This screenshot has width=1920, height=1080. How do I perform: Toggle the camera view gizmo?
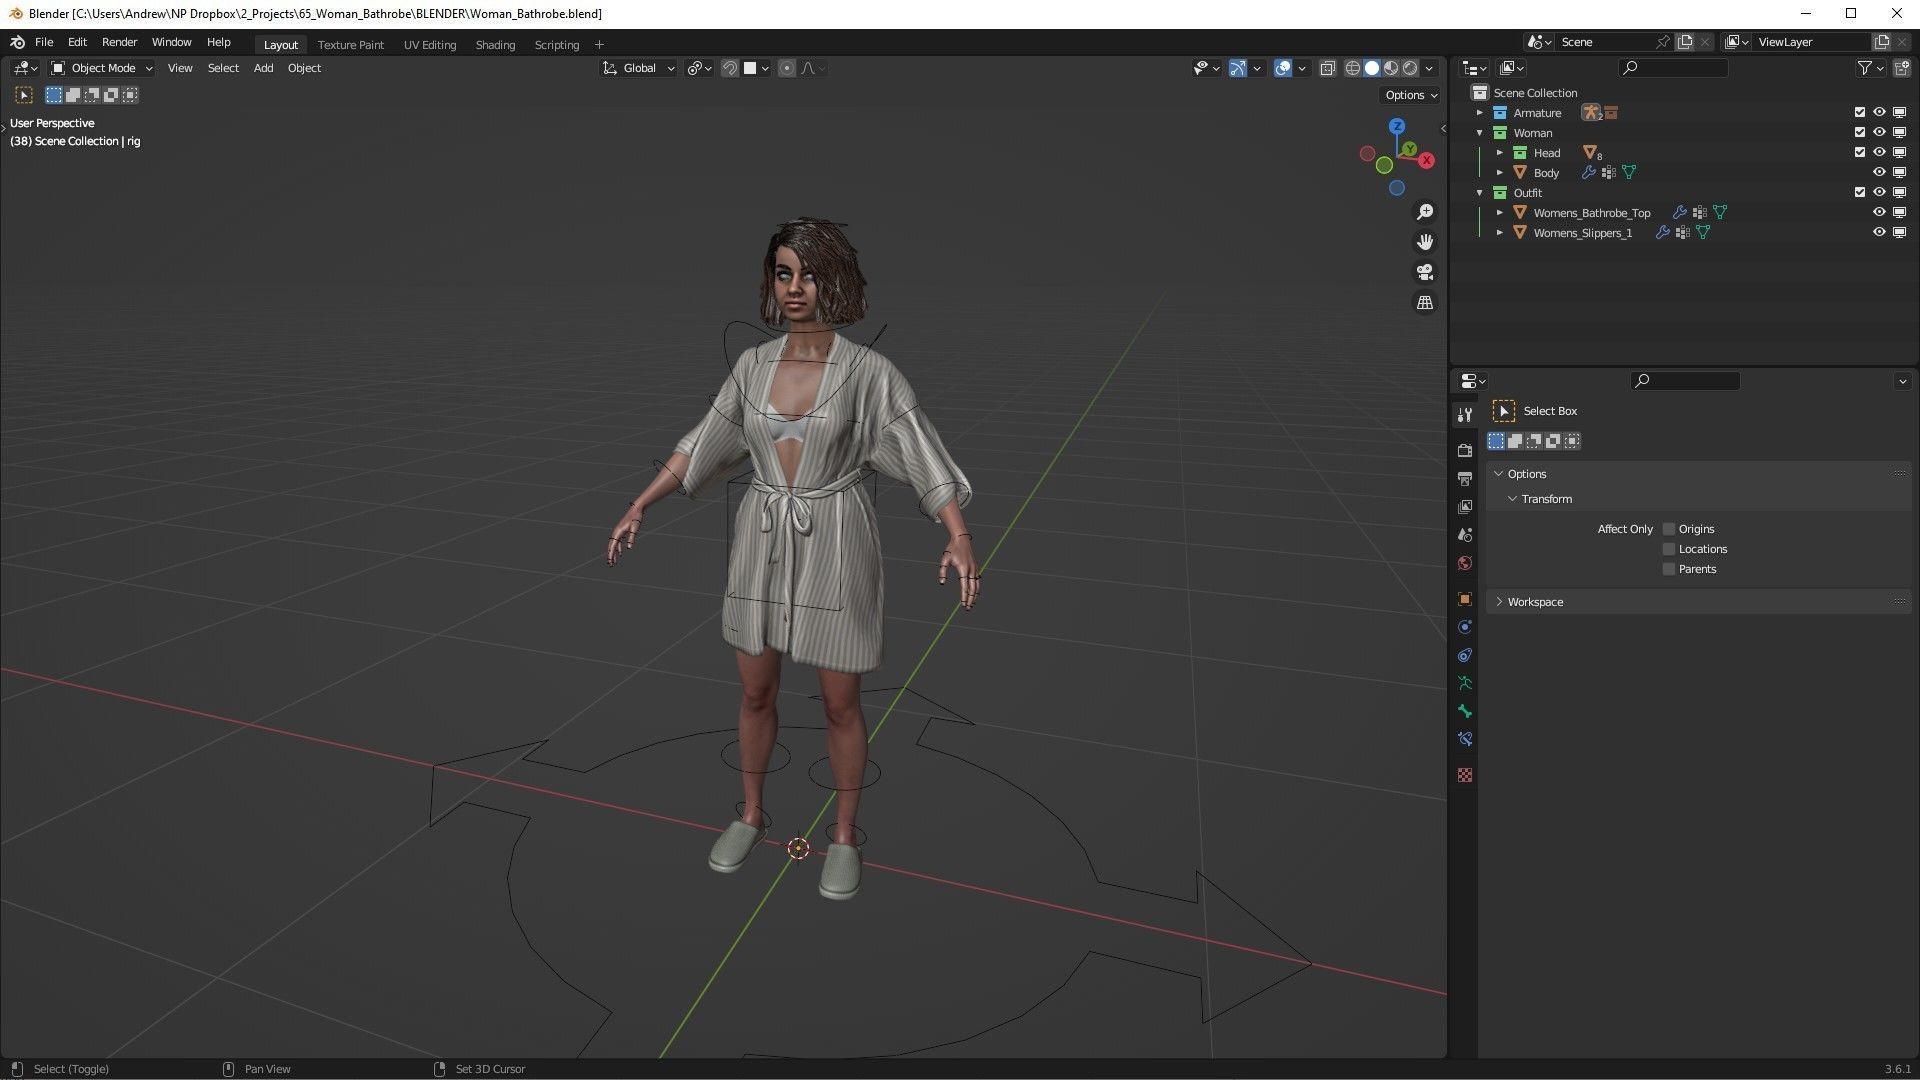coord(1424,272)
